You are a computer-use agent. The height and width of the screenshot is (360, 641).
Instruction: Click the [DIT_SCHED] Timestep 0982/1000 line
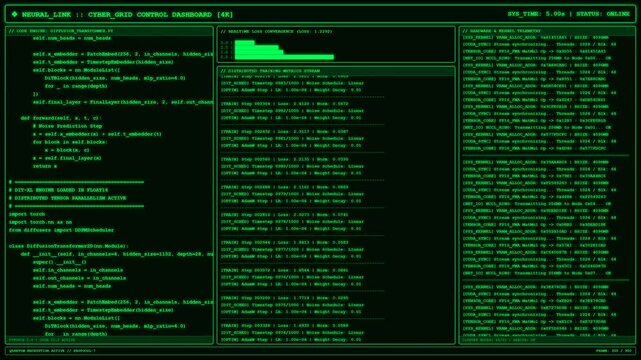[292, 111]
